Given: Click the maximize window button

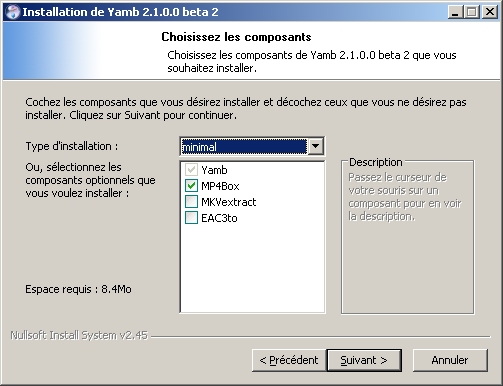Looking at the screenshot, I should (x=472, y=12).
